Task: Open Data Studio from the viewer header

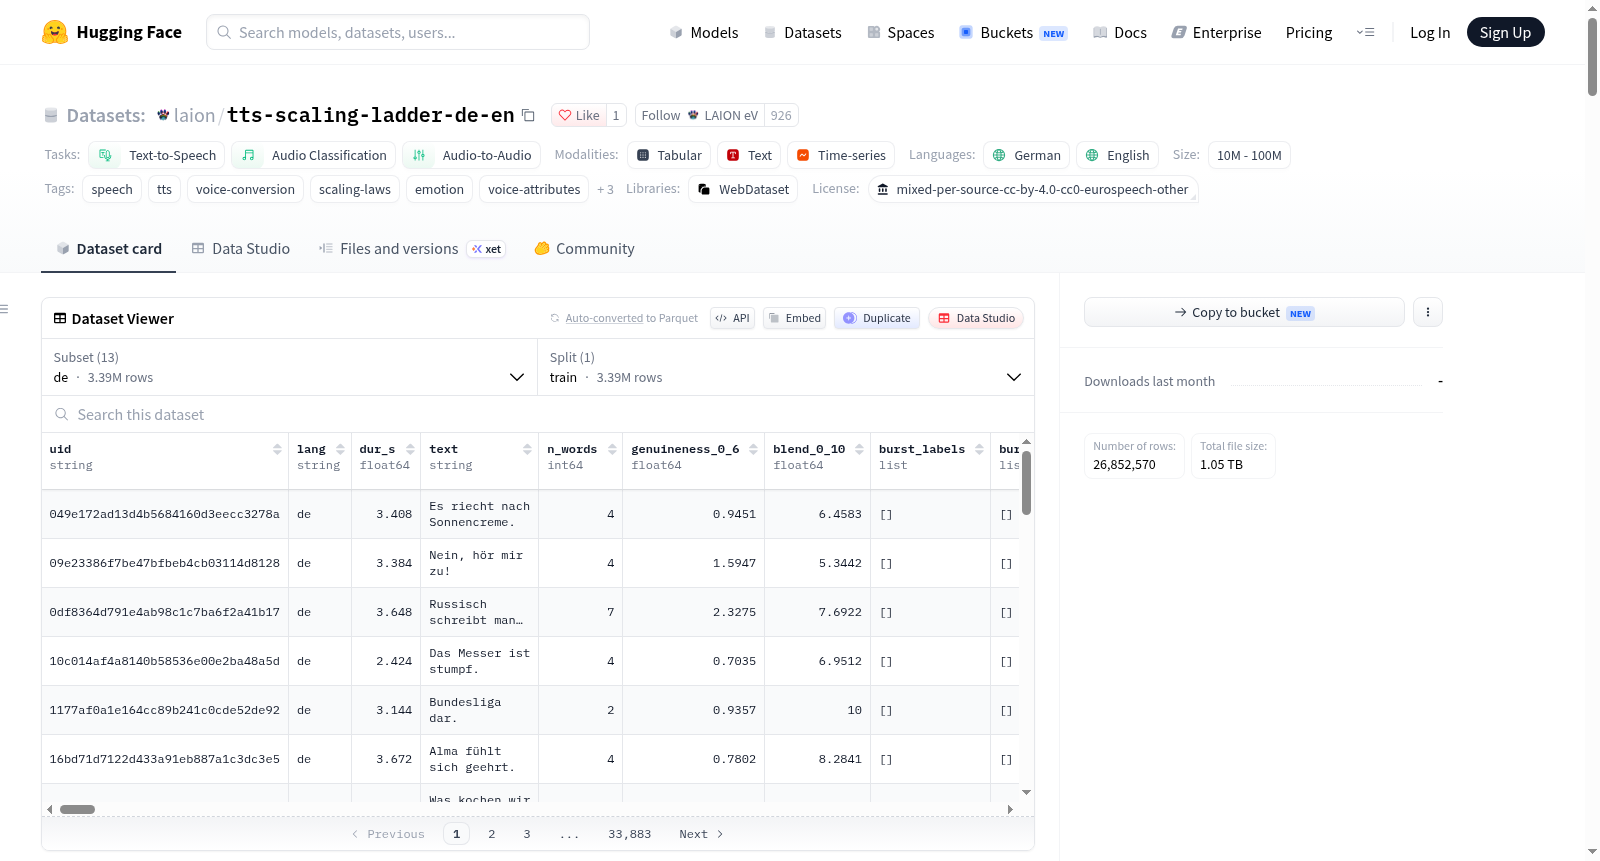Action: 976,318
